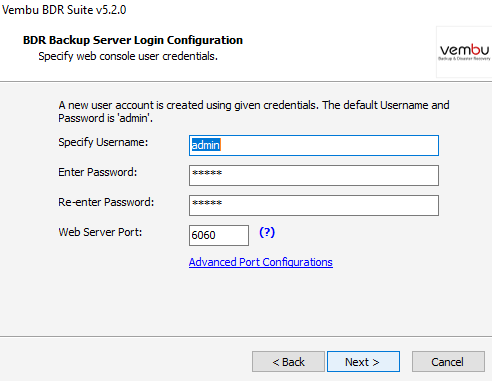492x381 pixels.
Task: Focus the Re-enter Password field
Action: [x=314, y=205]
